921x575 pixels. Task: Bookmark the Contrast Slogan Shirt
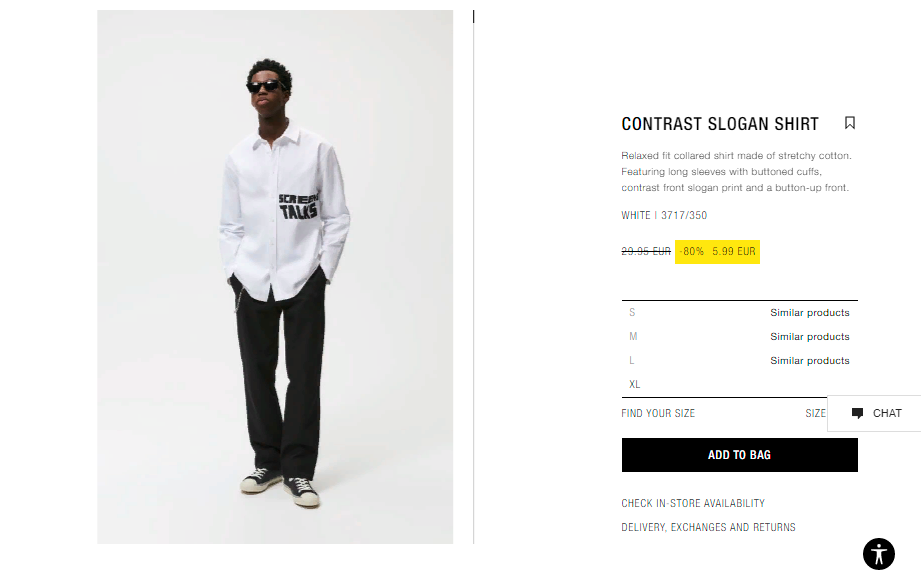click(x=849, y=123)
